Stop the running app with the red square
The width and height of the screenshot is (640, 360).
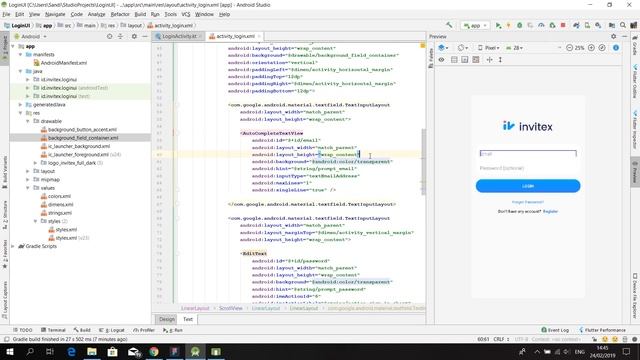tap(563, 25)
